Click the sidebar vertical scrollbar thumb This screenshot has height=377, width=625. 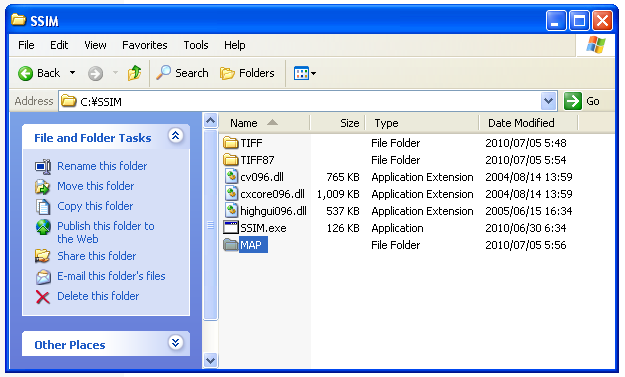click(x=210, y=225)
